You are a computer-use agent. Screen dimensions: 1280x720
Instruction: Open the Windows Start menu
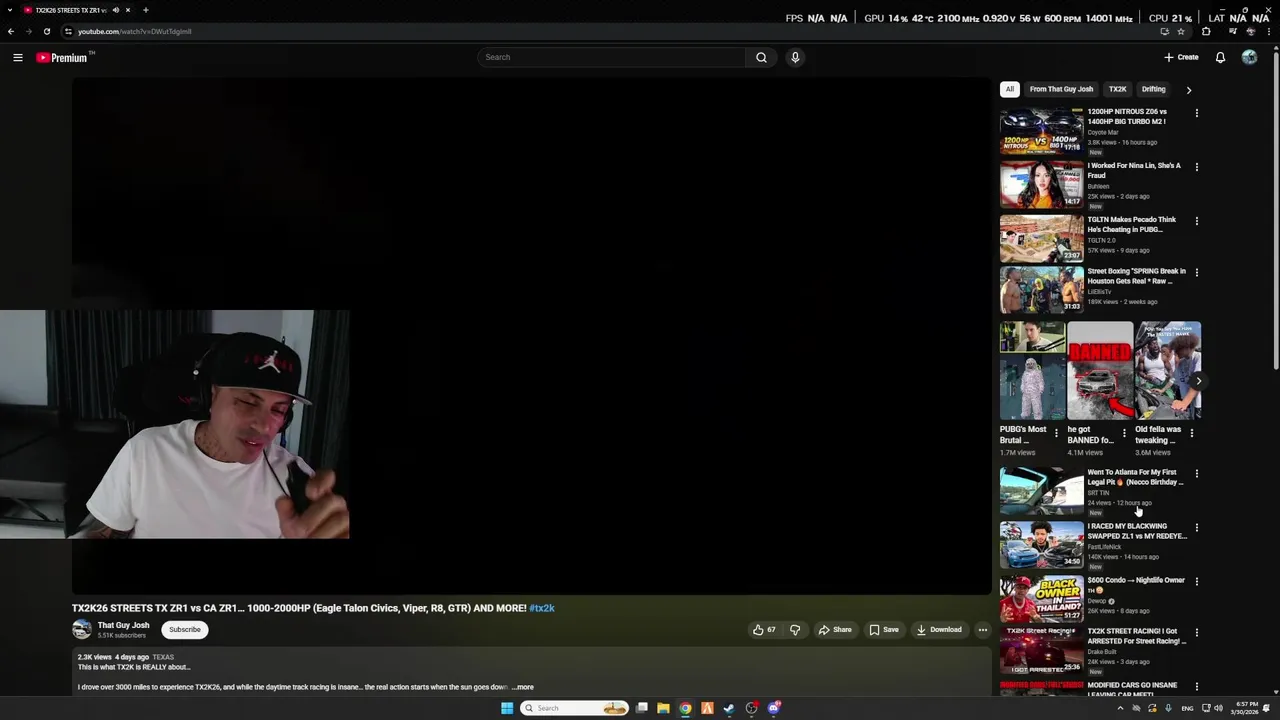pos(507,708)
